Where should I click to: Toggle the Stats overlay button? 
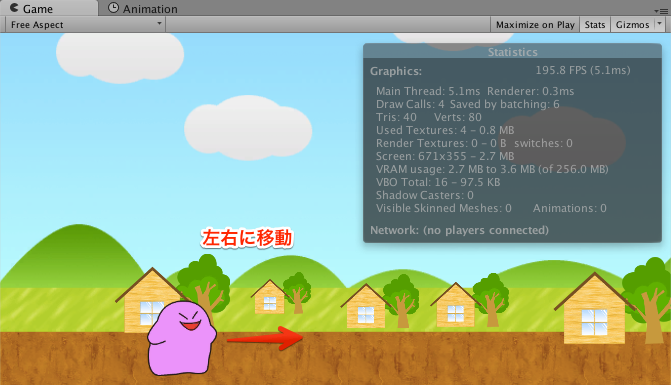pos(595,25)
